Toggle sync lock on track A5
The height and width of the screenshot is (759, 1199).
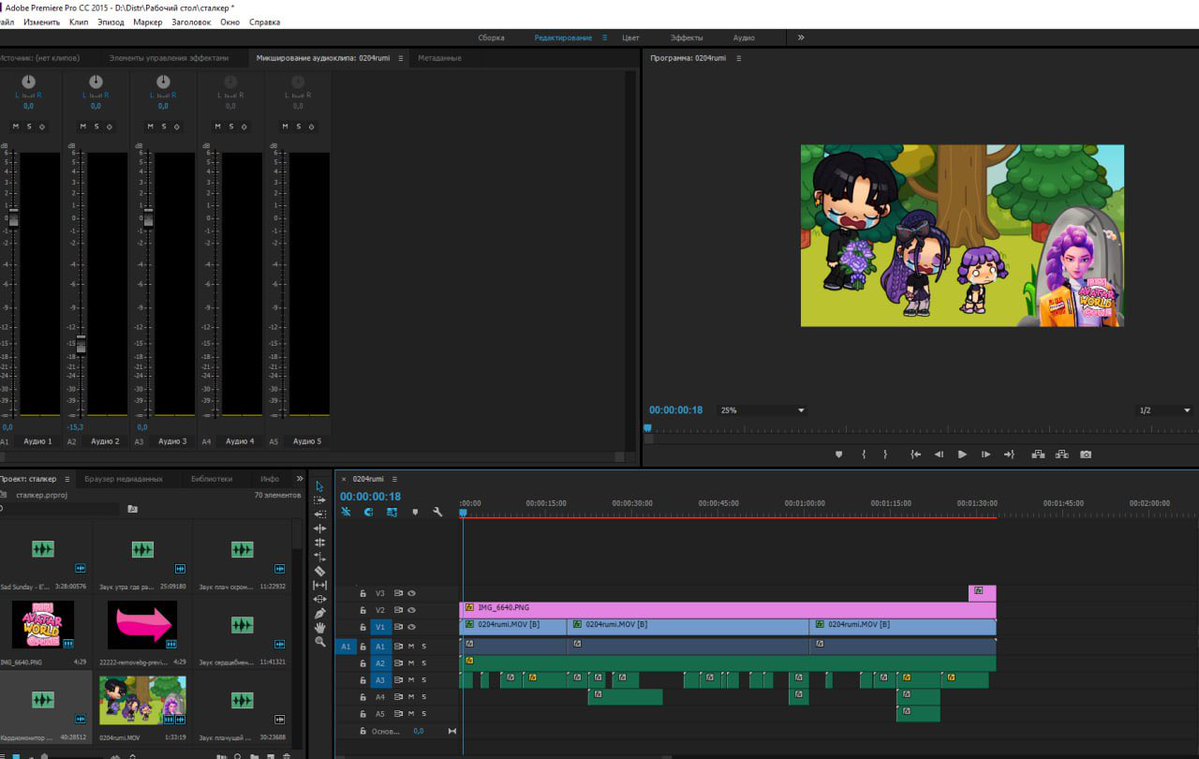click(398, 714)
